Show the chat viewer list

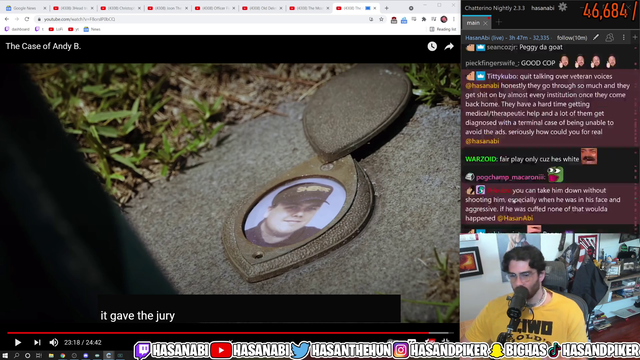pos(609,38)
